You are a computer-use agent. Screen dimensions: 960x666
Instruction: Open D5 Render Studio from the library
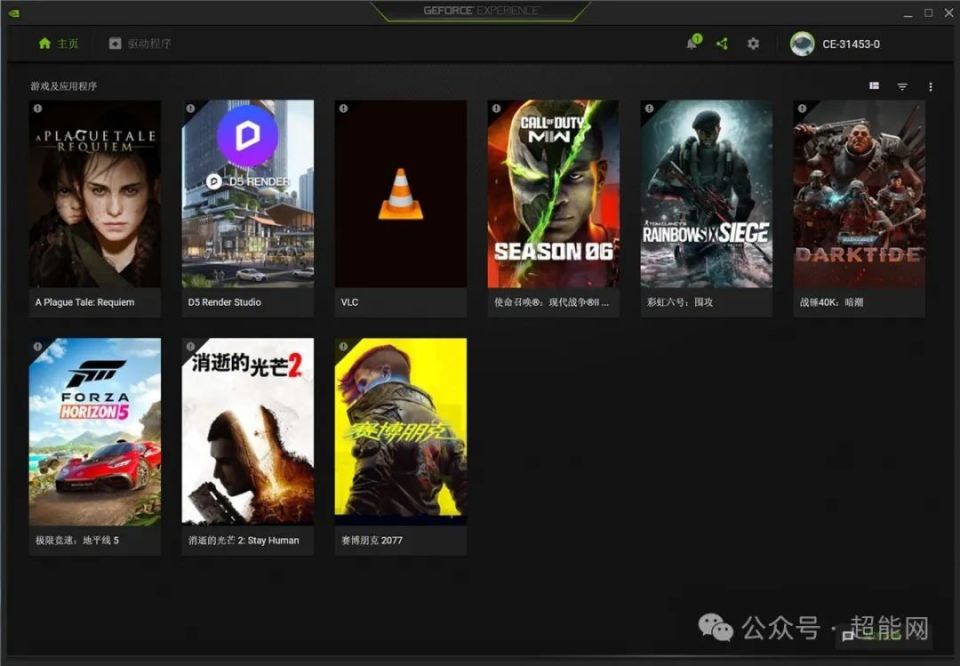[247, 195]
